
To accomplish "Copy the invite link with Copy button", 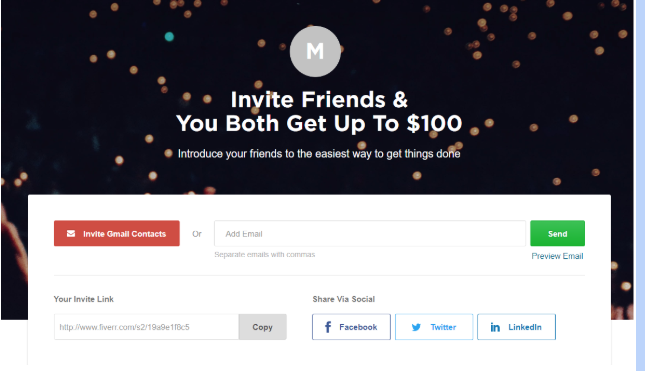I will click(x=262, y=327).
